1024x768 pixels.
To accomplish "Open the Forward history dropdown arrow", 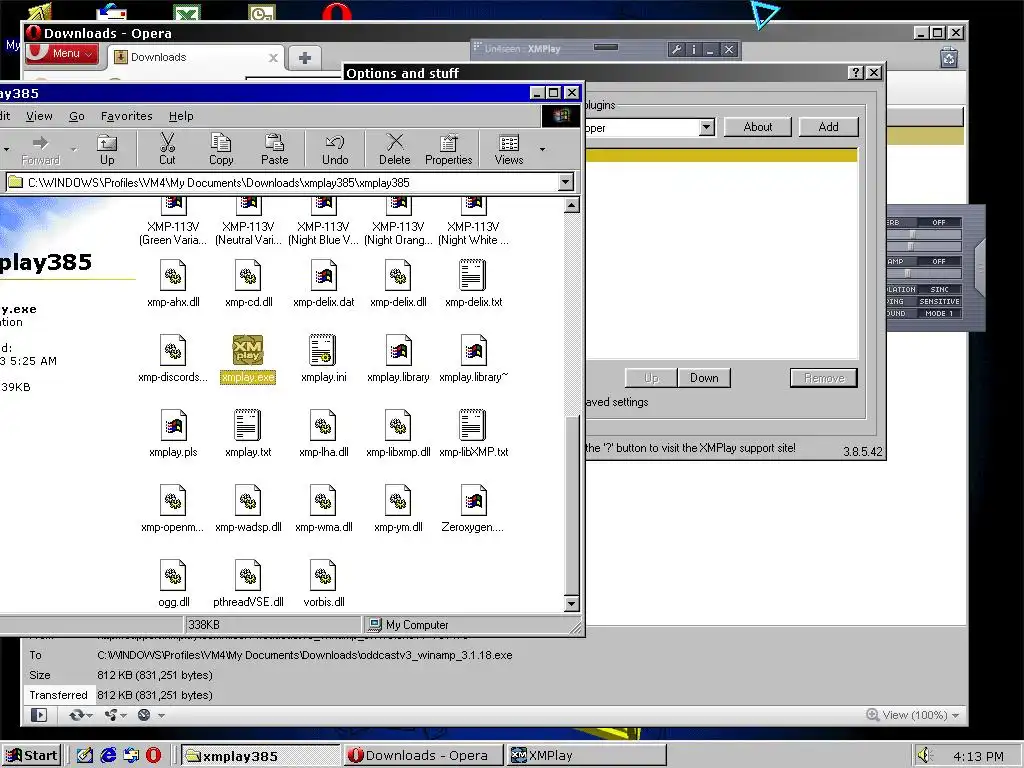I will click(73, 150).
